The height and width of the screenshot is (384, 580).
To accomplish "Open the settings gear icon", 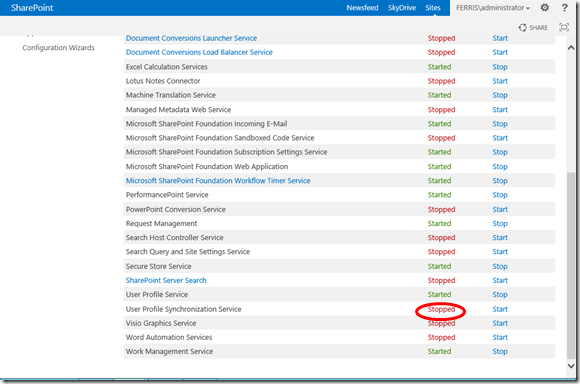I will coord(544,7).
